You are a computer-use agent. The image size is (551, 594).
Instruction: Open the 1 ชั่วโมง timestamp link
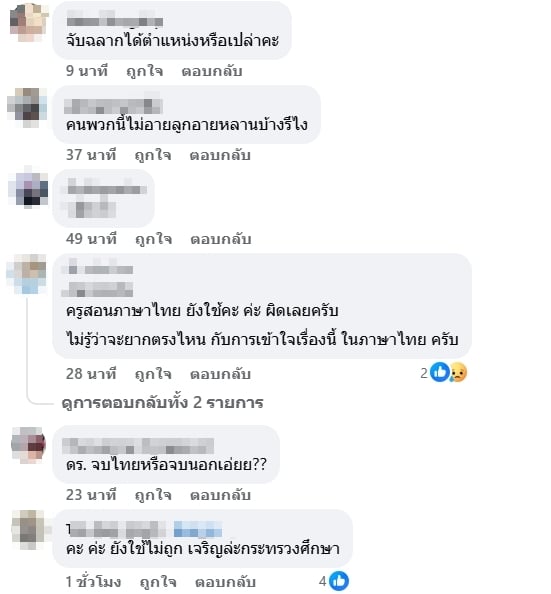point(93,582)
